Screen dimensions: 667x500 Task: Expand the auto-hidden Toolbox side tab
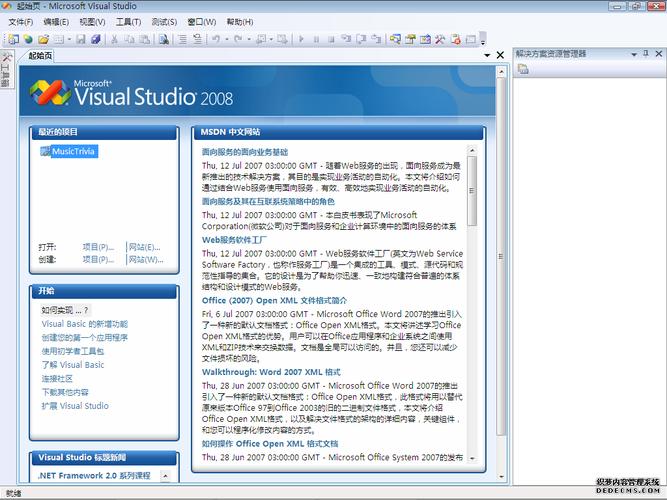point(6,69)
